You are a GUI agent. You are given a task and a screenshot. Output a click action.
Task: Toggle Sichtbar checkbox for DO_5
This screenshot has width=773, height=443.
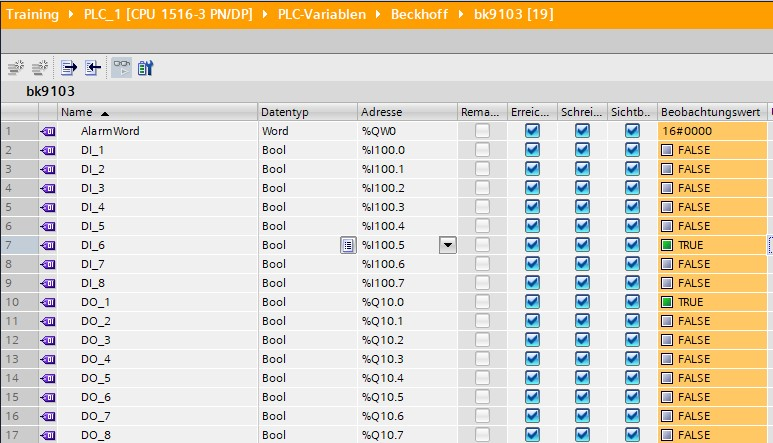[x=632, y=378]
